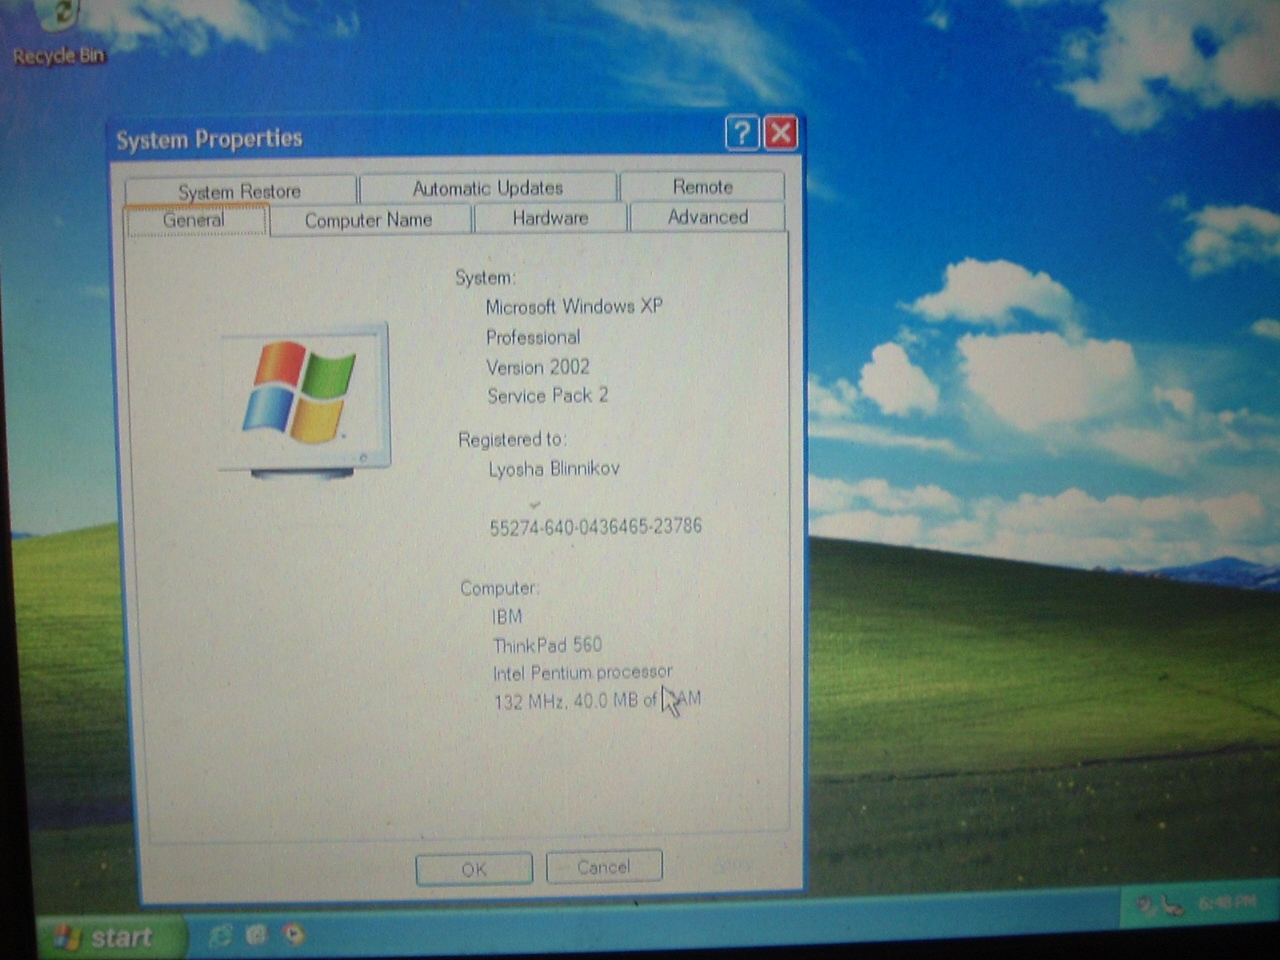Click the "ThinkPad 560" model text
1280x960 pixels.
(x=547, y=645)
